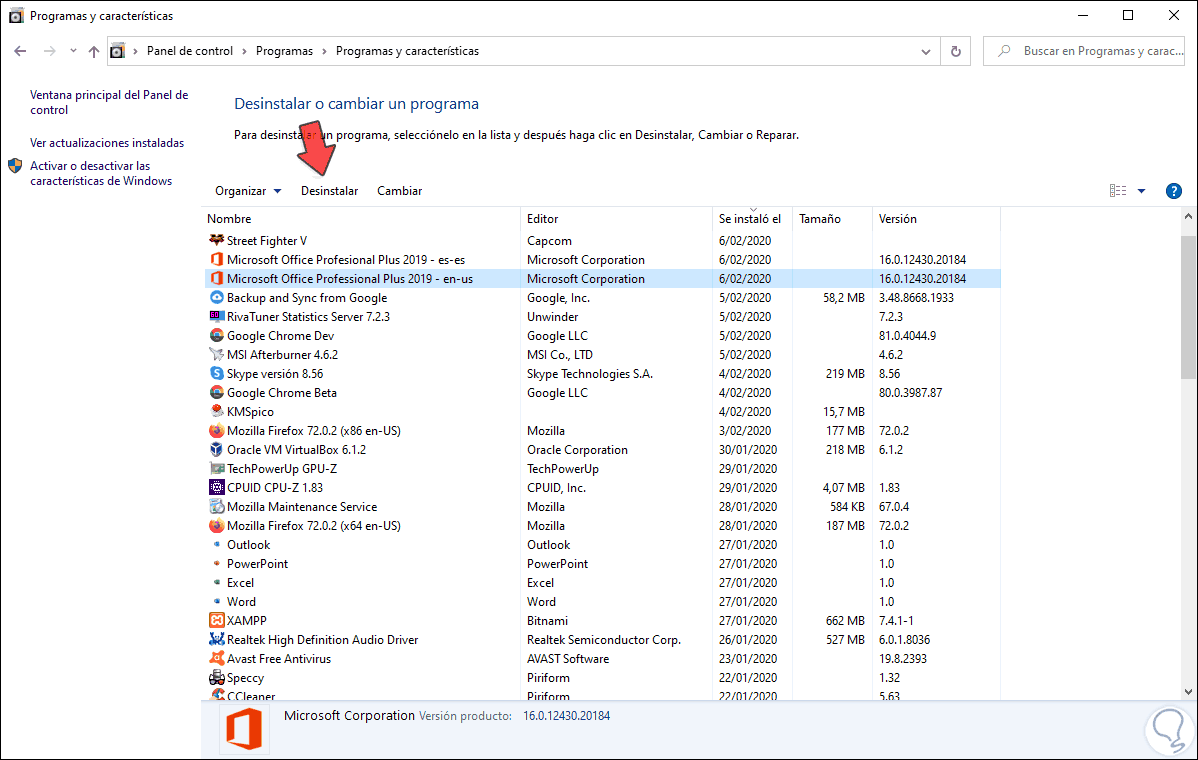Expand the chevron after Panel de control
Screen dimensions: 1198x760
[x=244, y=51]
